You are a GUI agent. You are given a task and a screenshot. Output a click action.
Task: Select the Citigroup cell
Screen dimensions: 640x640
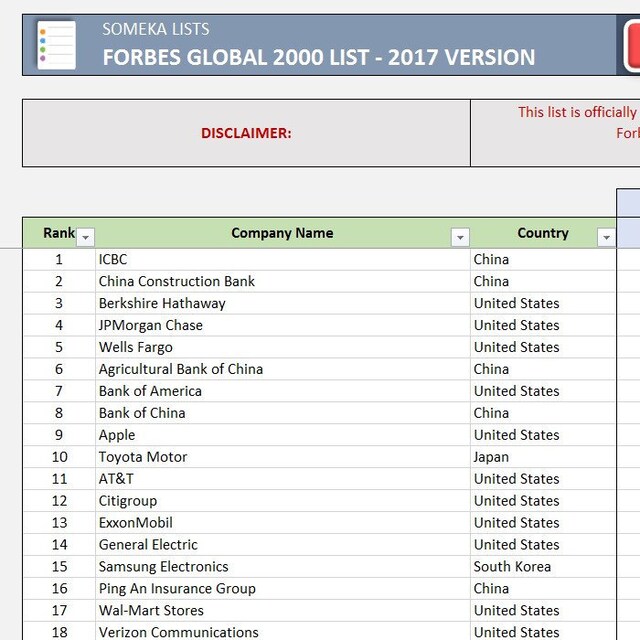coord(282,501)
